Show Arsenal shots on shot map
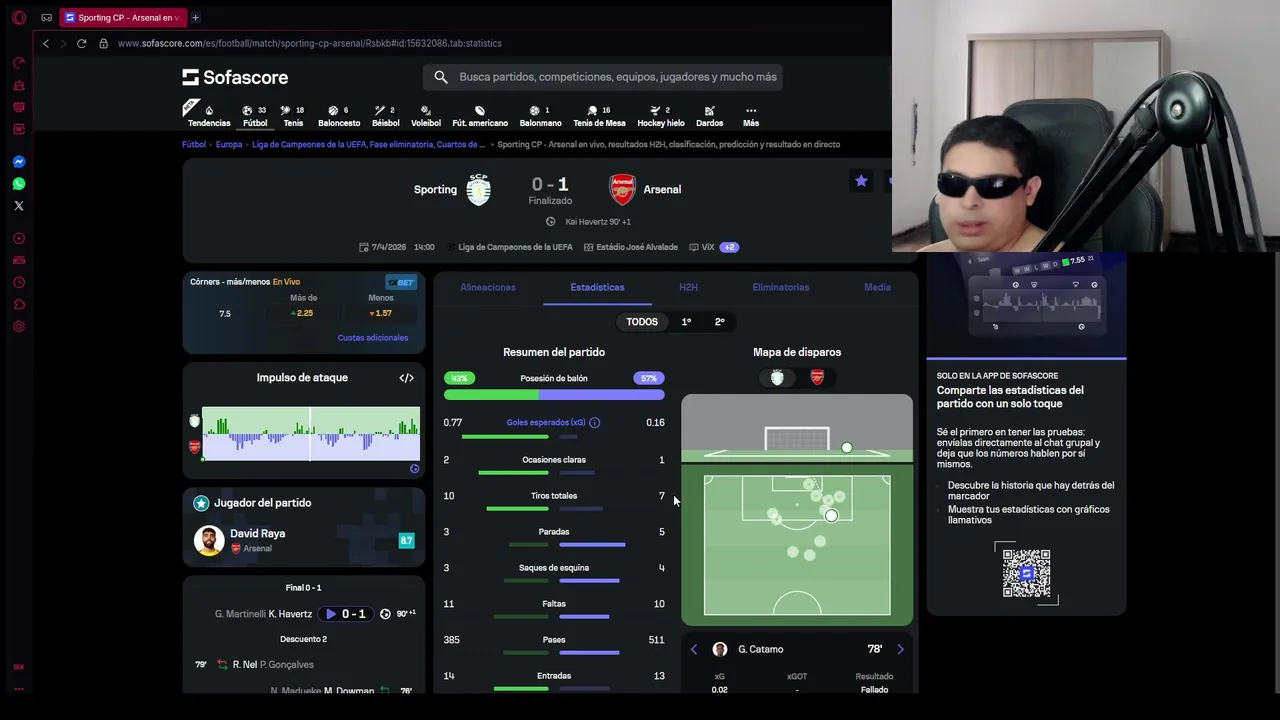Screen dimensions: 1280x720 [x=817, y=377]
